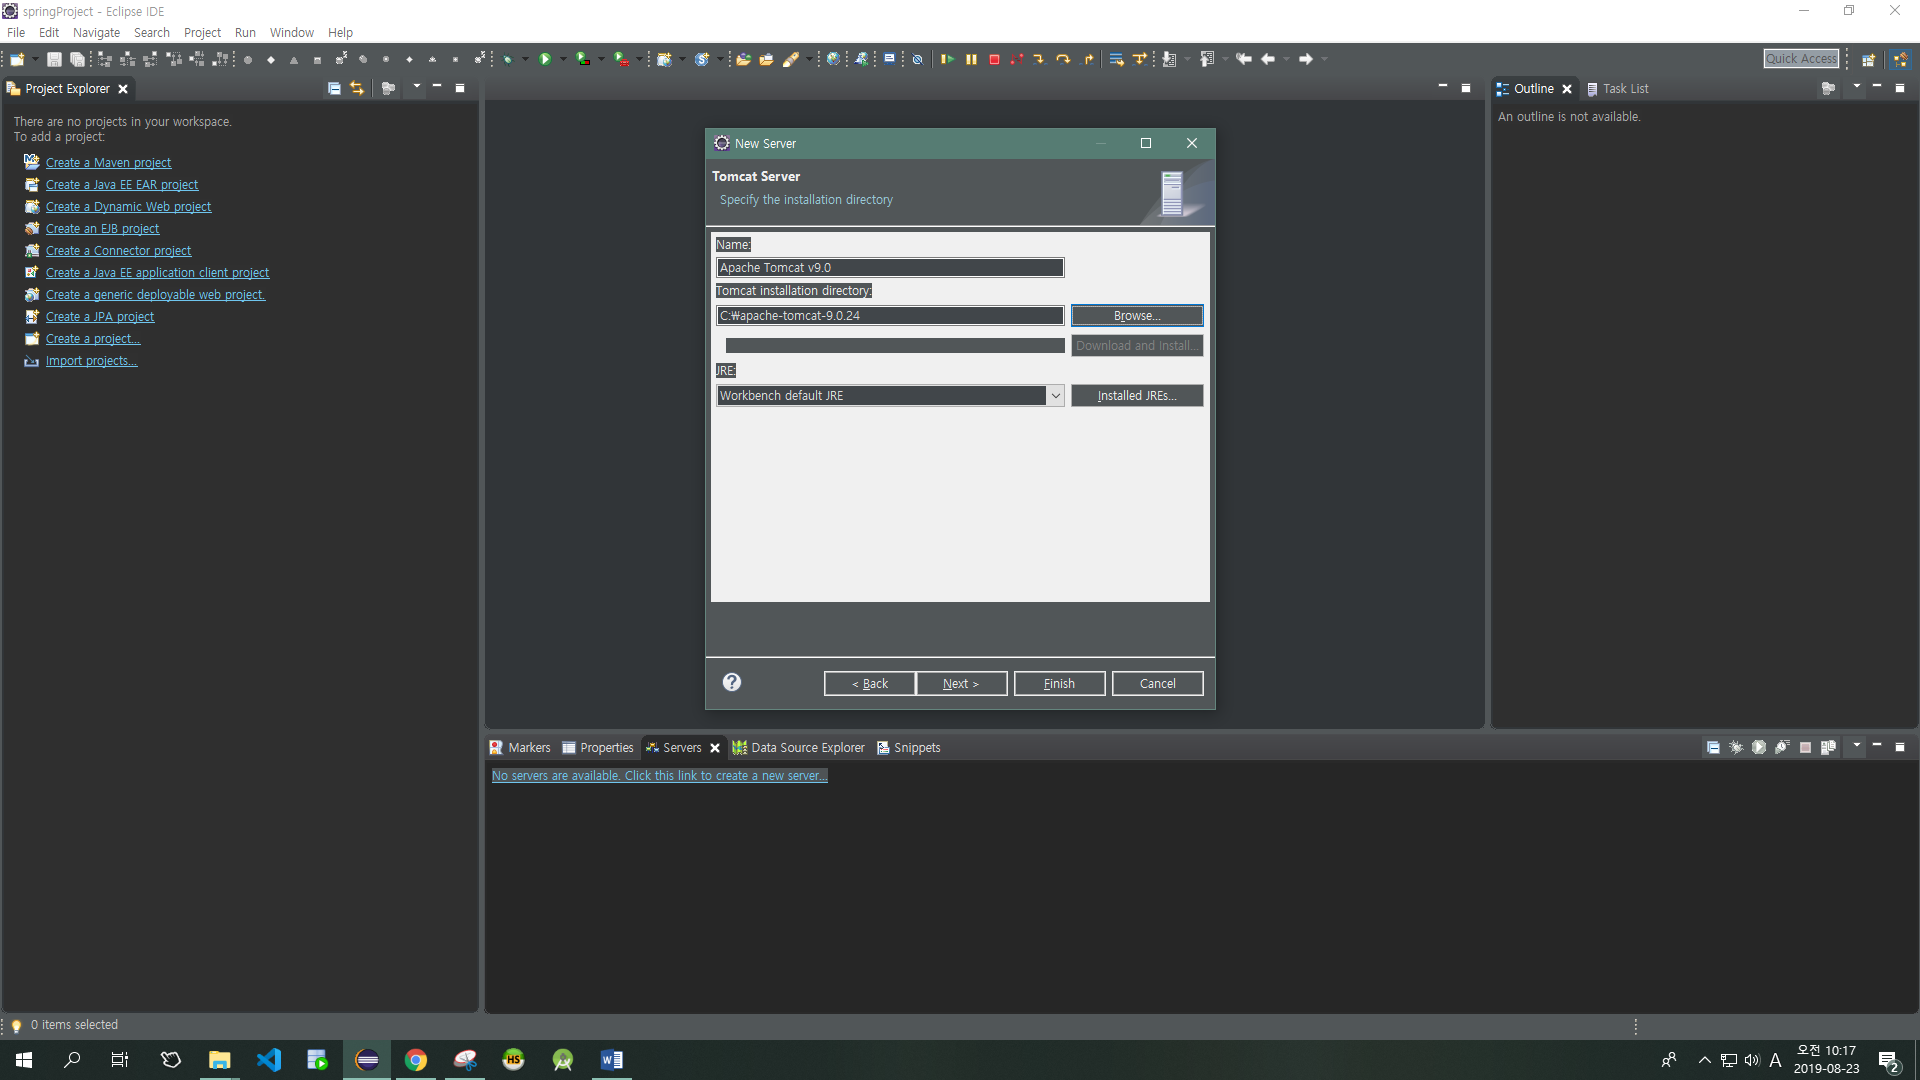Open the Navigate menu
The height and width of the screenshot is (1080, 1920).
[x=96, y=32]
